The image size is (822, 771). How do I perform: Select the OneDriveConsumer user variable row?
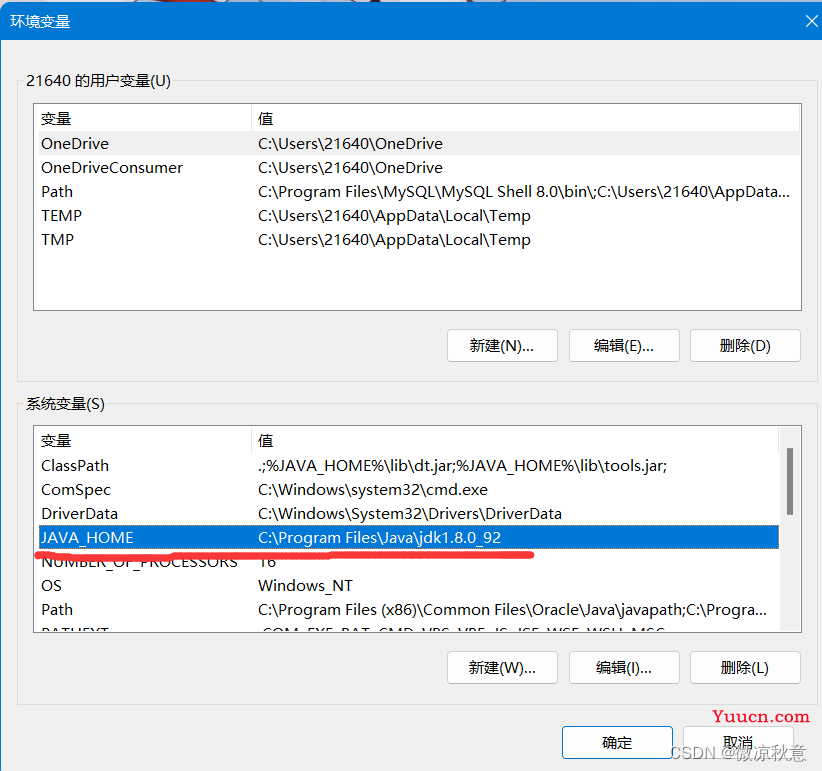(419, 167)
